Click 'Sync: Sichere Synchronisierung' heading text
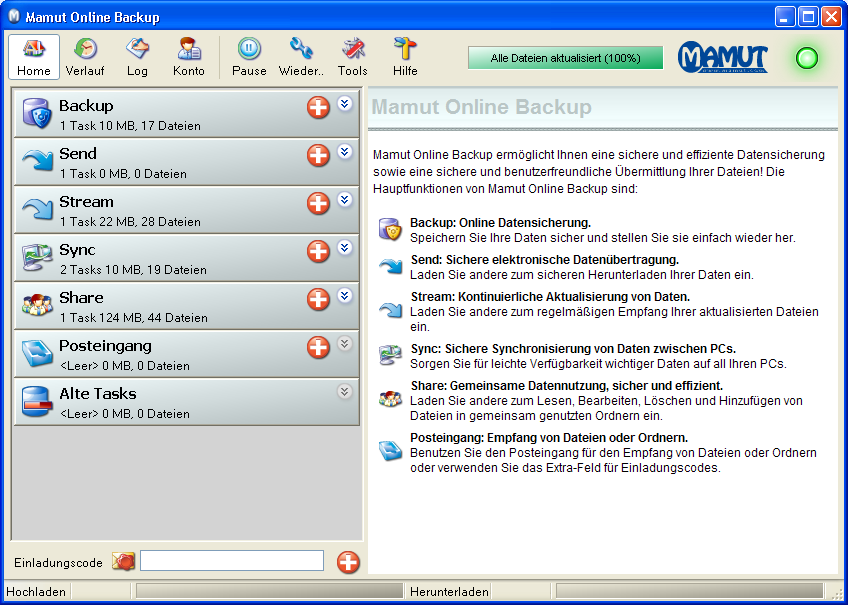Image resolution: width=848 pixels, height=605 pixels. (573, 349)
